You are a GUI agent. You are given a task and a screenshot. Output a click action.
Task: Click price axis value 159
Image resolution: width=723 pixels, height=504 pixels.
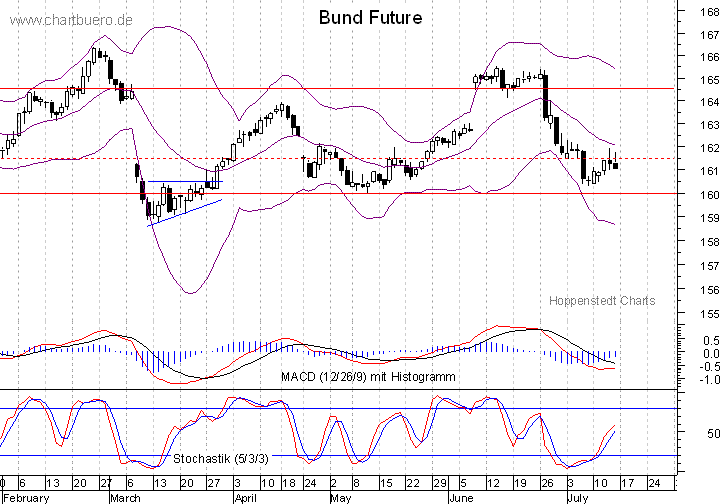(x=710, y=218)
